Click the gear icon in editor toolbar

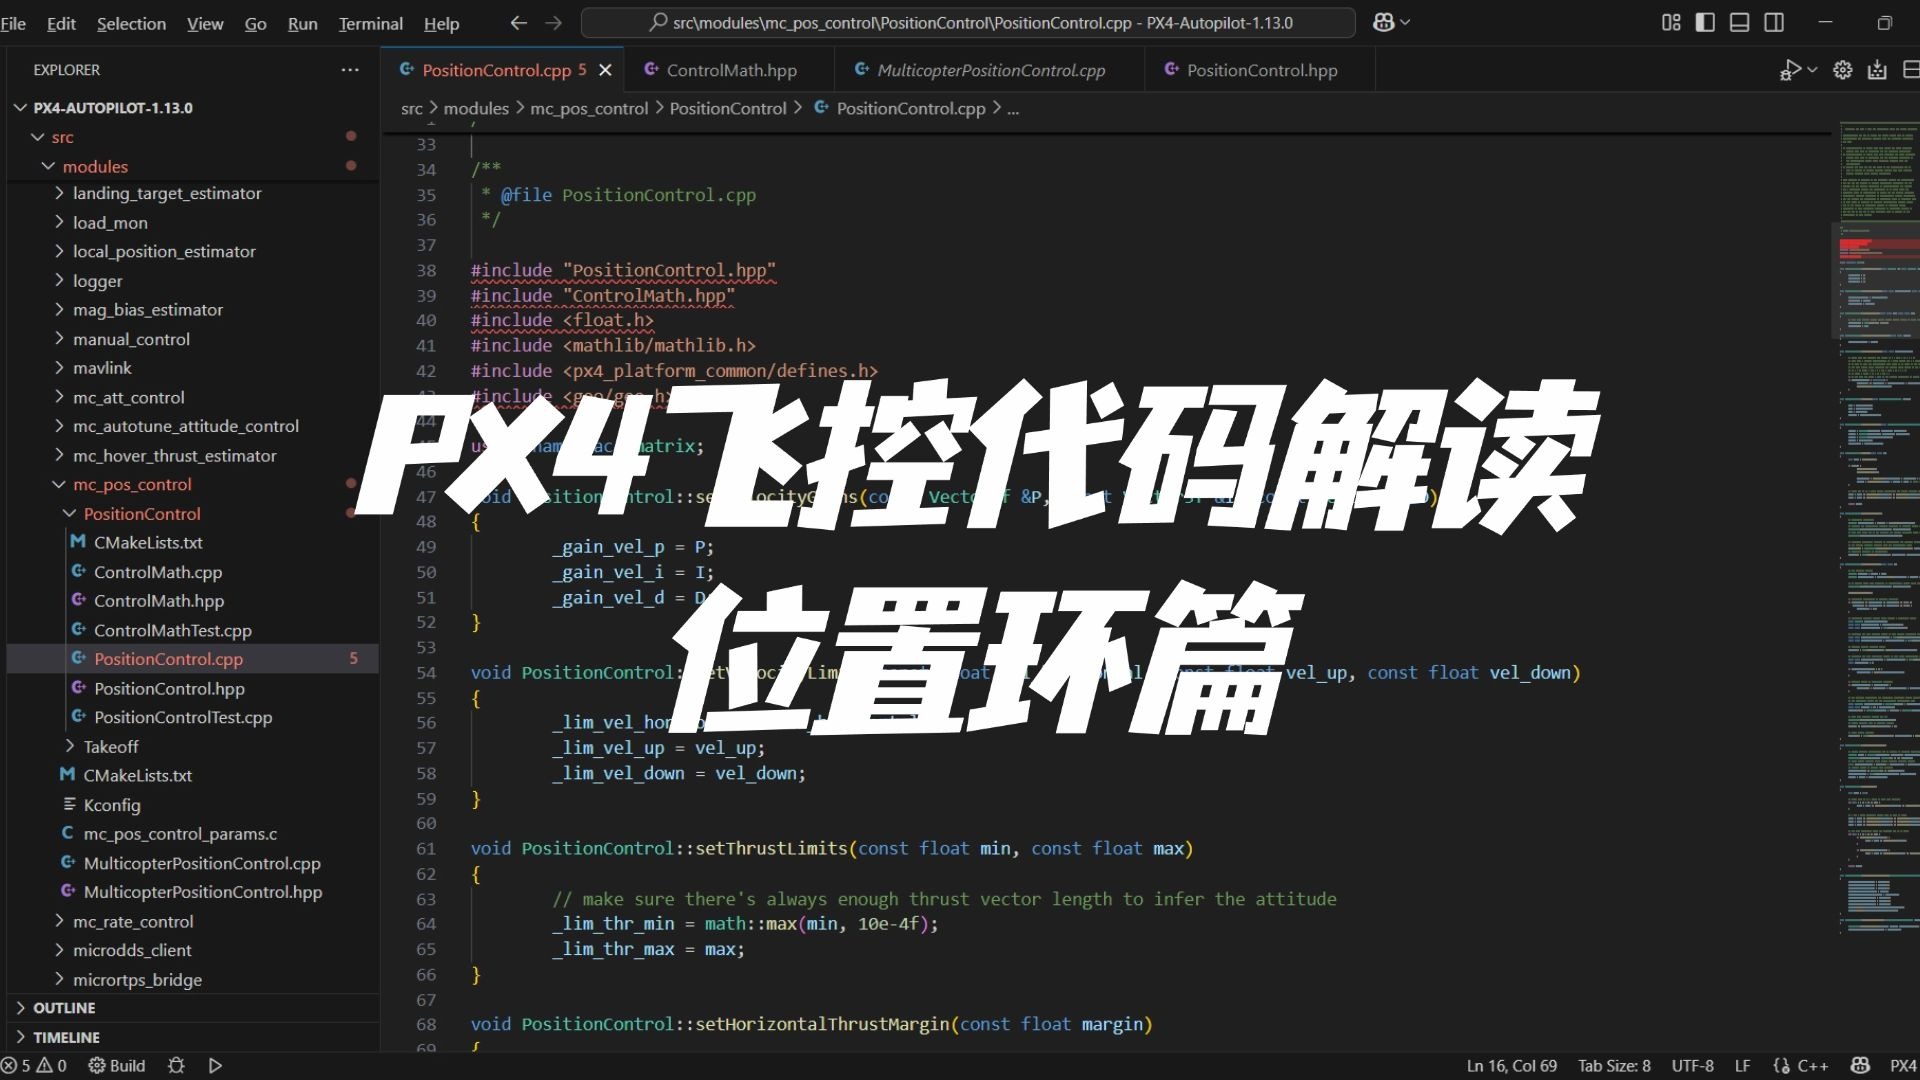[x=1842, y=70]
